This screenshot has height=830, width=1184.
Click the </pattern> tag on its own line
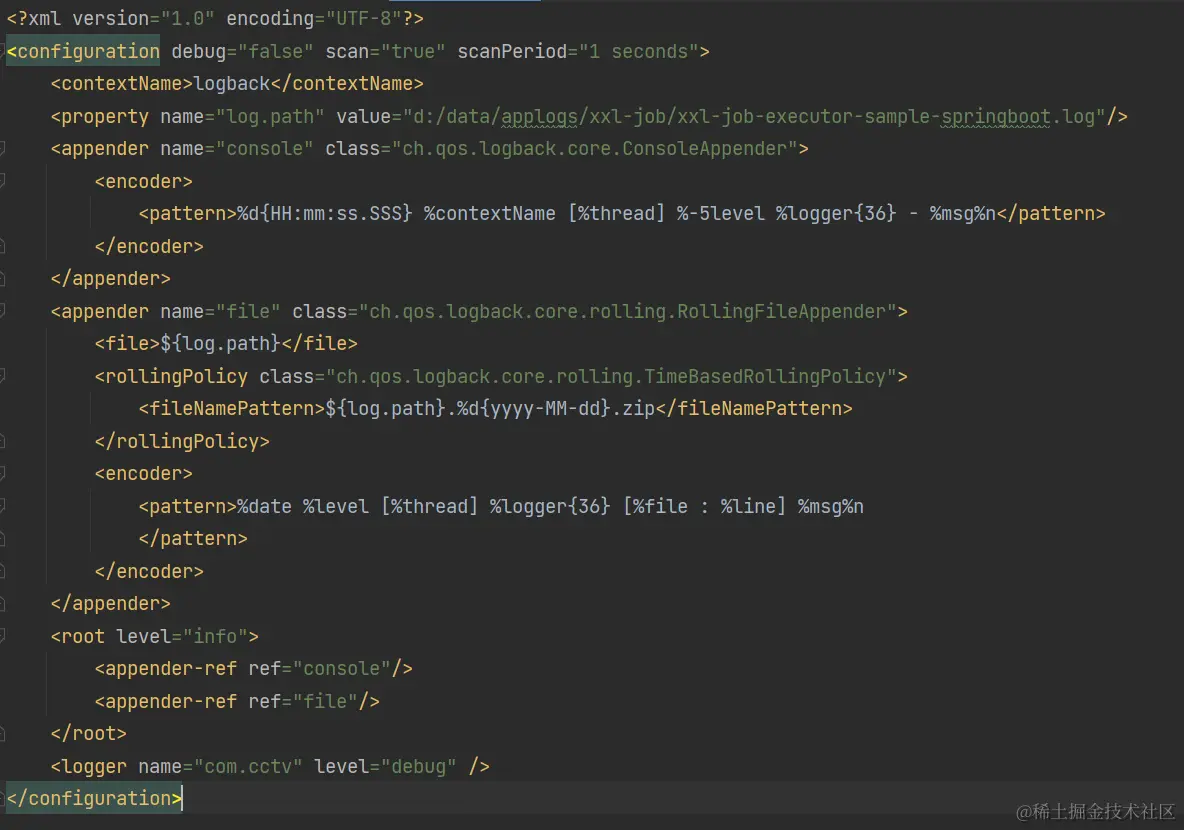click(193, 538)
